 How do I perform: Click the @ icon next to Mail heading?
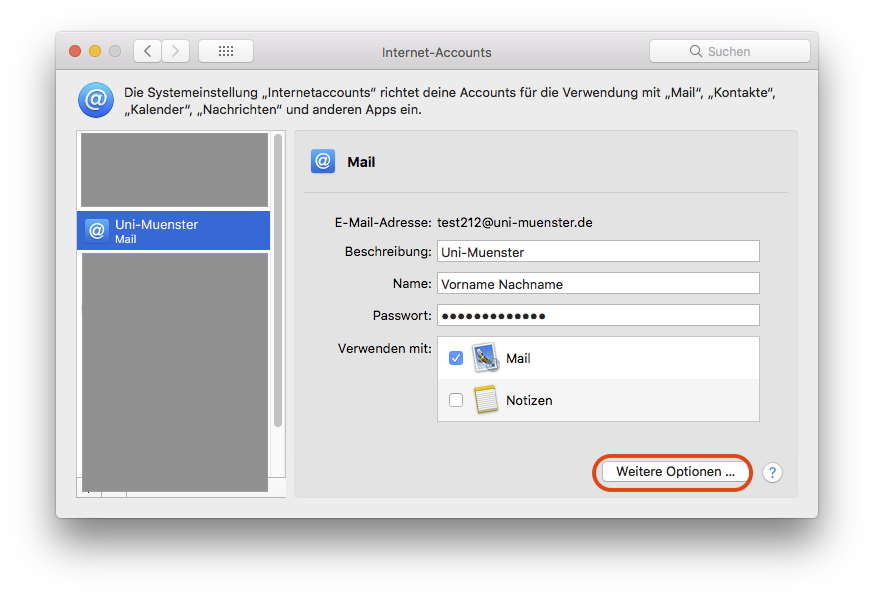[x=323, y=161]
